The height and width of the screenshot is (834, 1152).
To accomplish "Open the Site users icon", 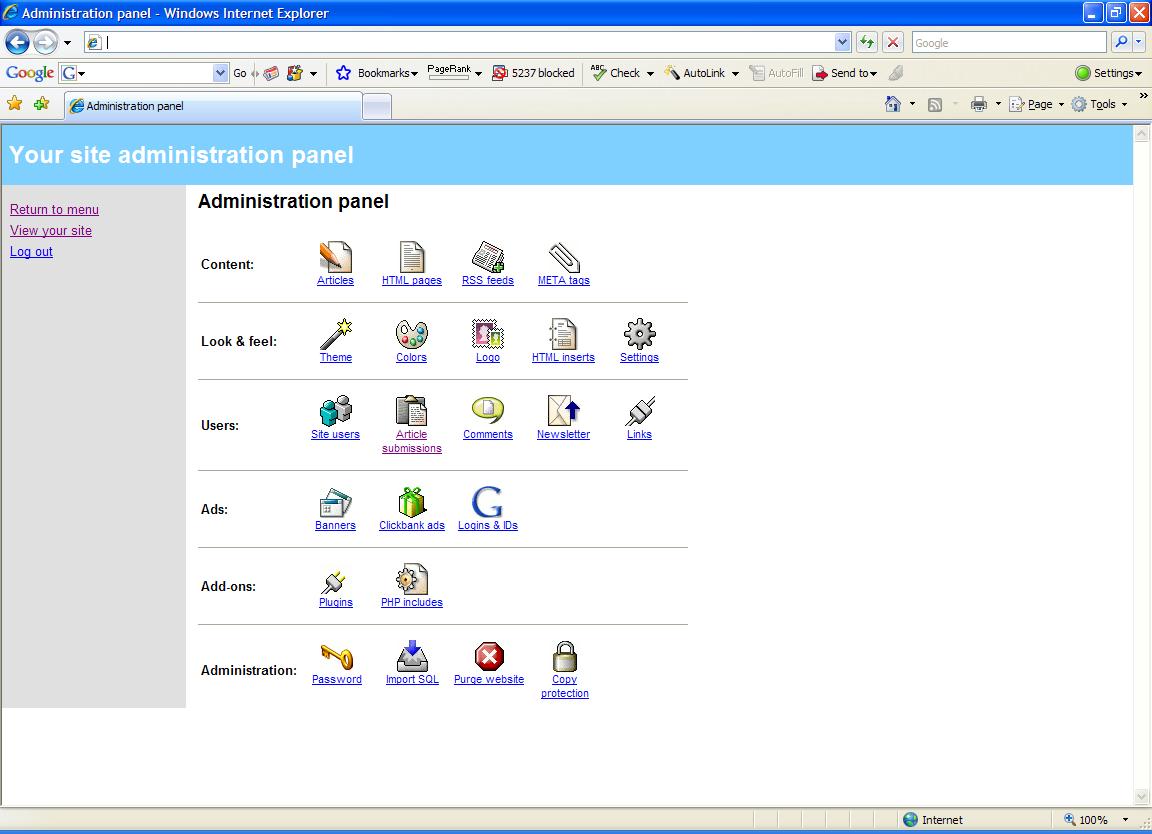I will [x=336, y=411].
